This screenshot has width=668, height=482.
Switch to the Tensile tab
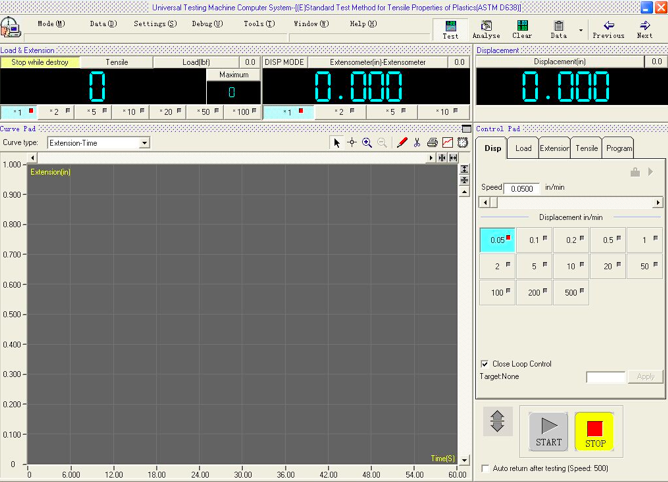[x=587, y=148]
